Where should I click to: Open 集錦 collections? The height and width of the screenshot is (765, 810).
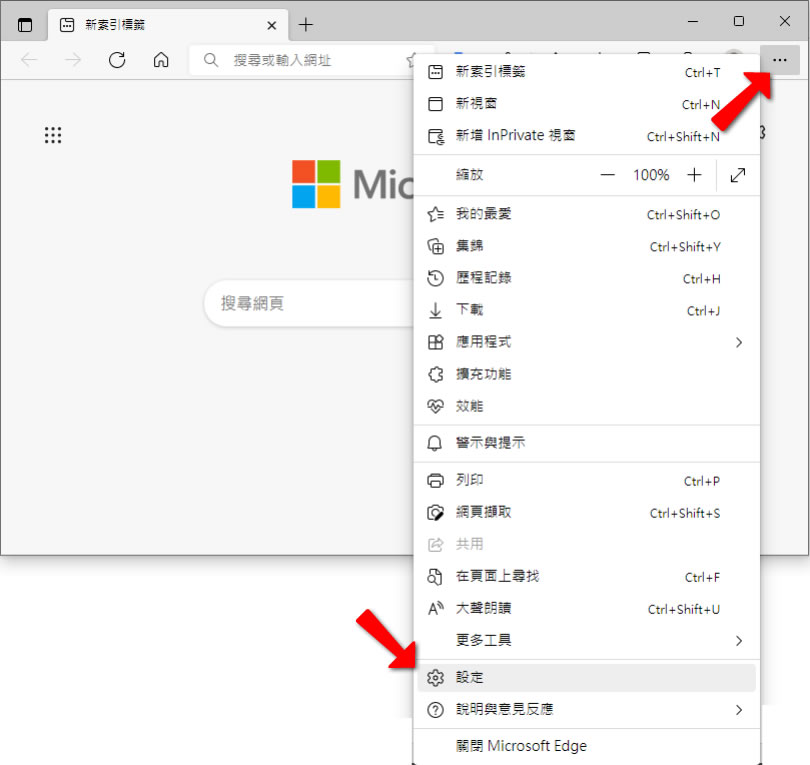coord(587,246)
